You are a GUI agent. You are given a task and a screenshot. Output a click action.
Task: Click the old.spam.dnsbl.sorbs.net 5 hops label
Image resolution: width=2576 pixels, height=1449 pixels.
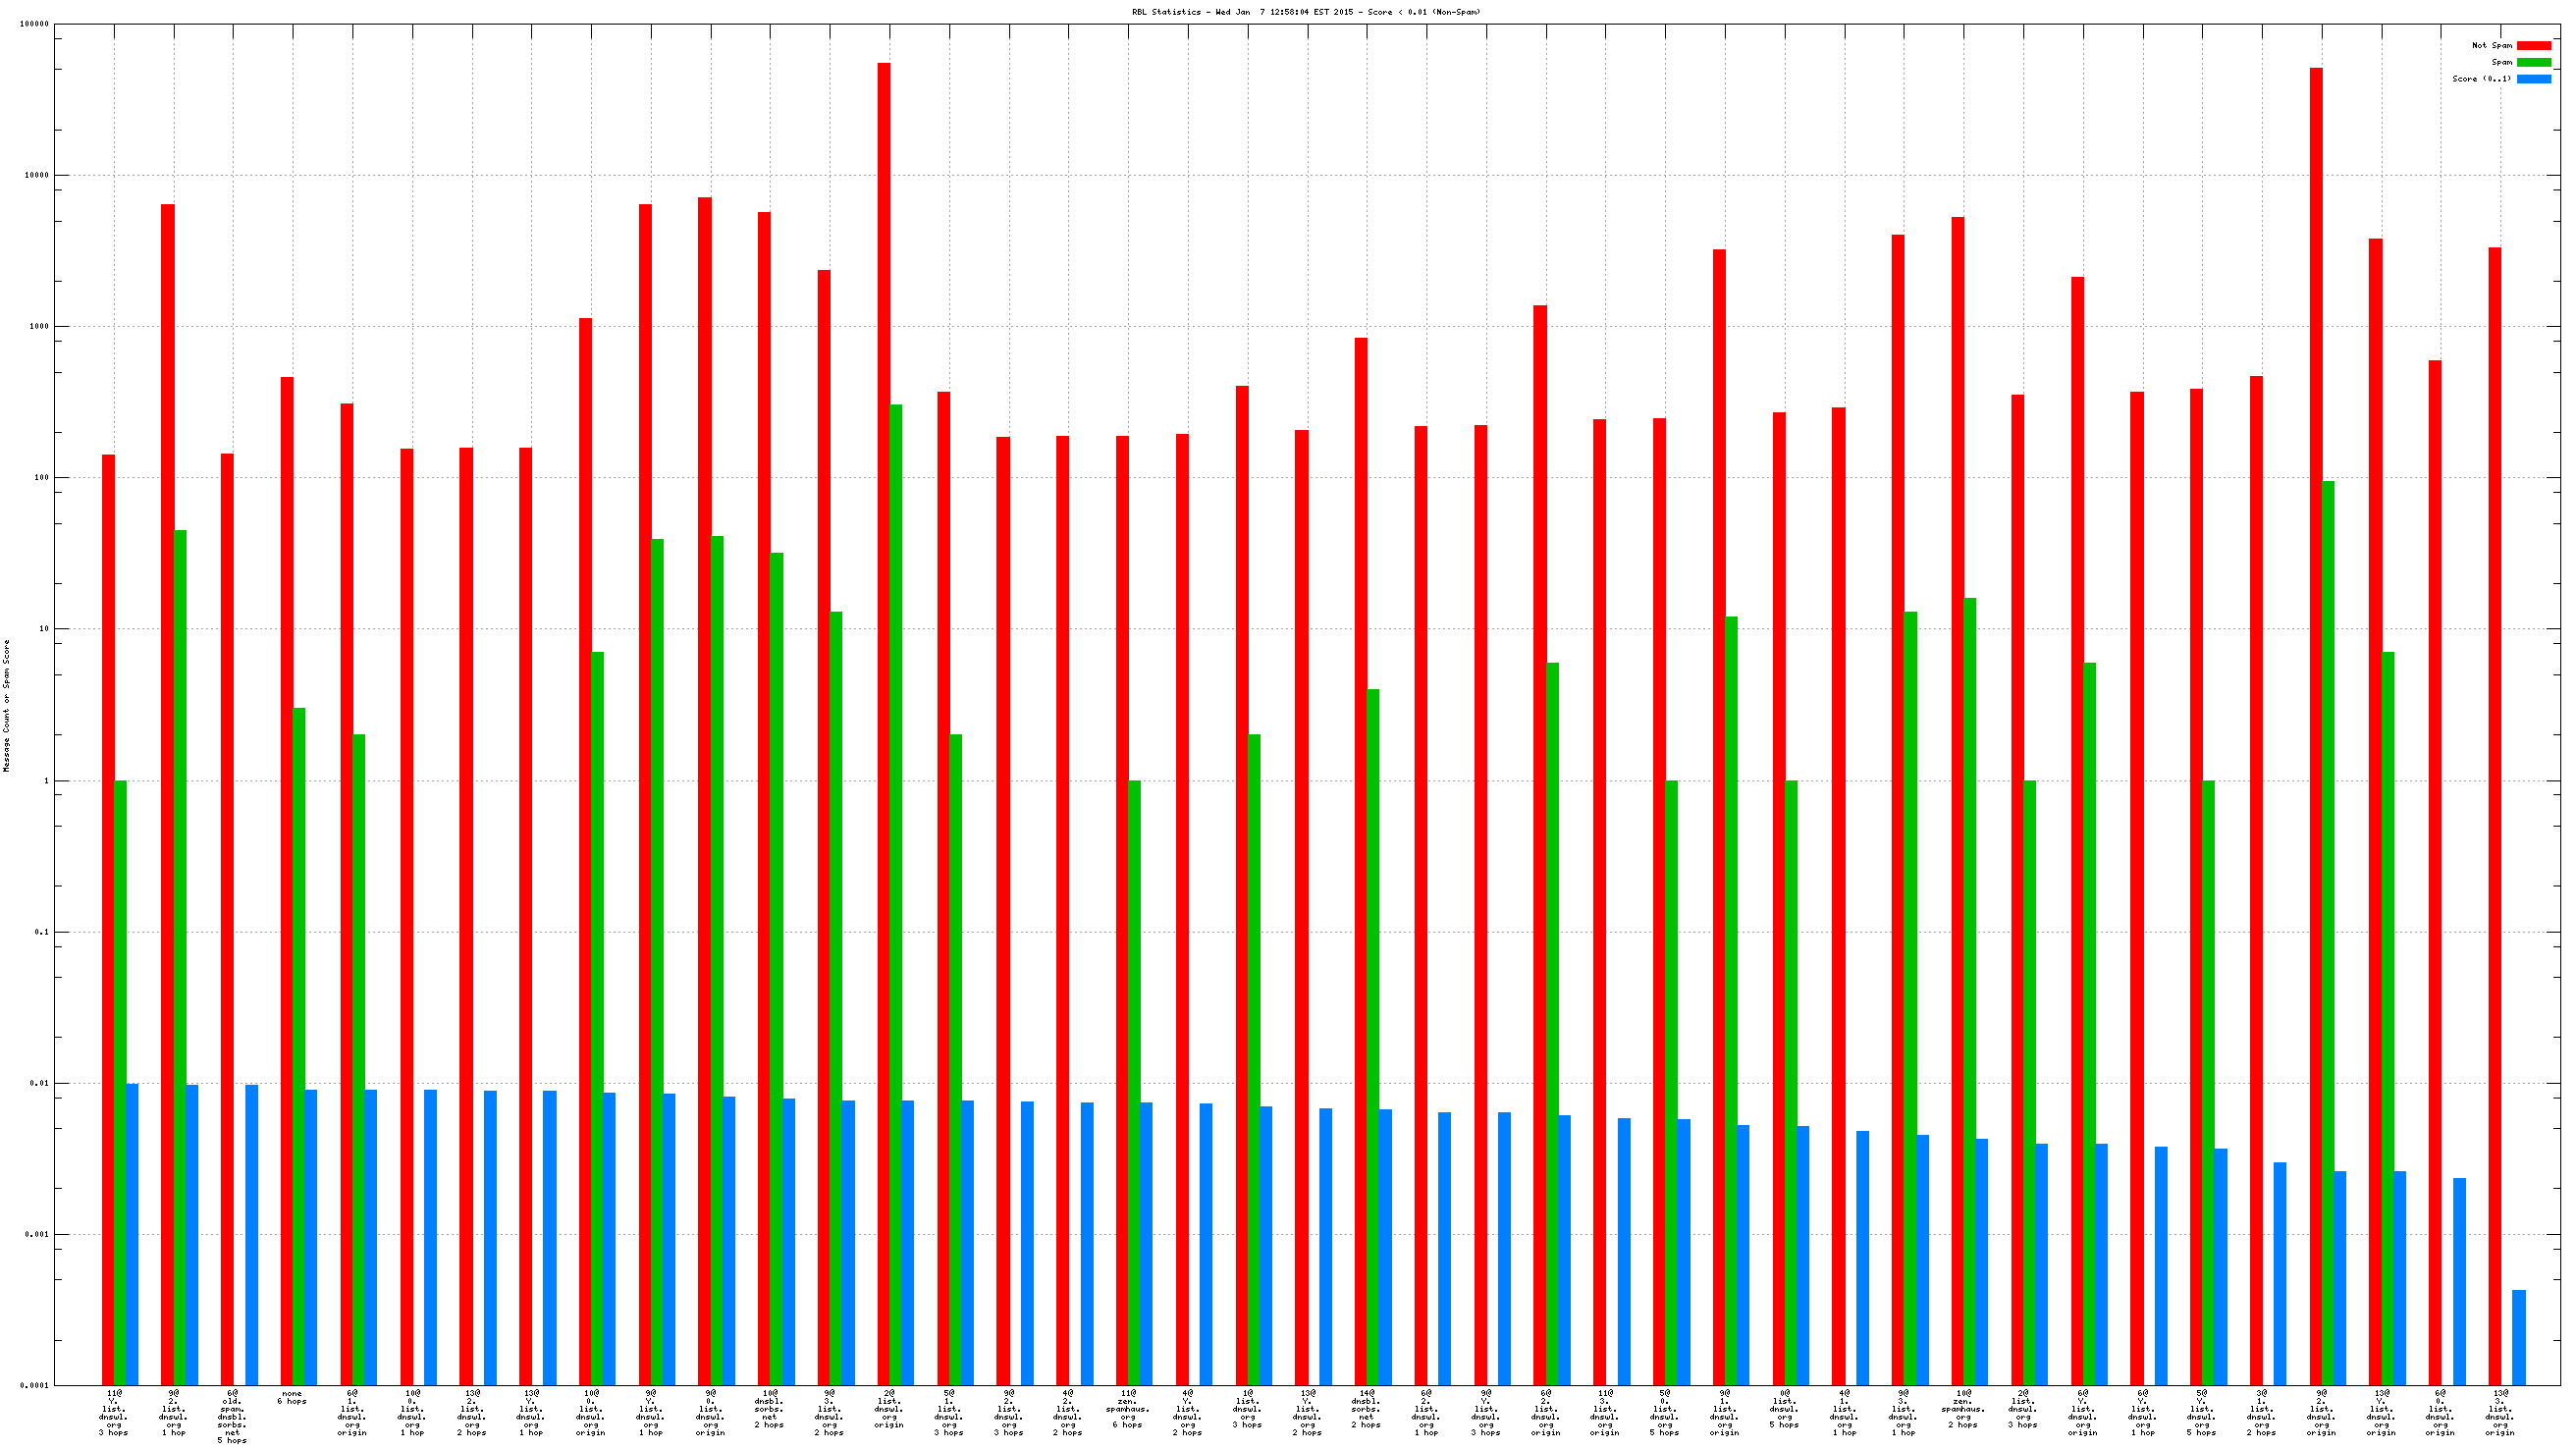pyautogui.click(x=232, y=1417)
